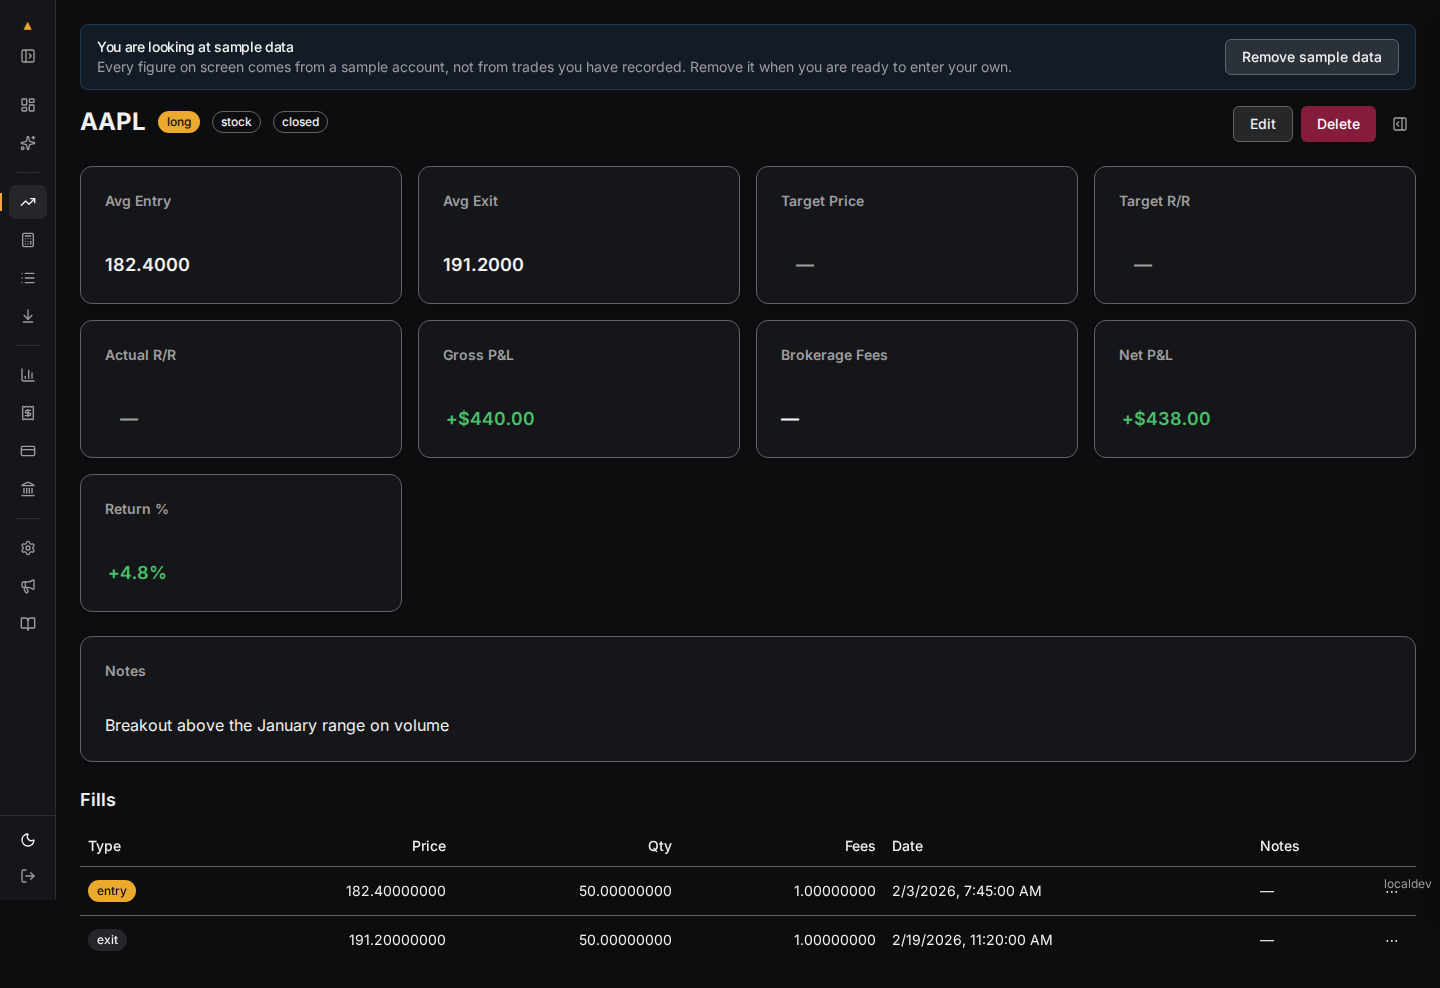This screenshot has height=988, width=1440.
Task: Click the Notes column header in Fills table
Action: (1279, 846)
